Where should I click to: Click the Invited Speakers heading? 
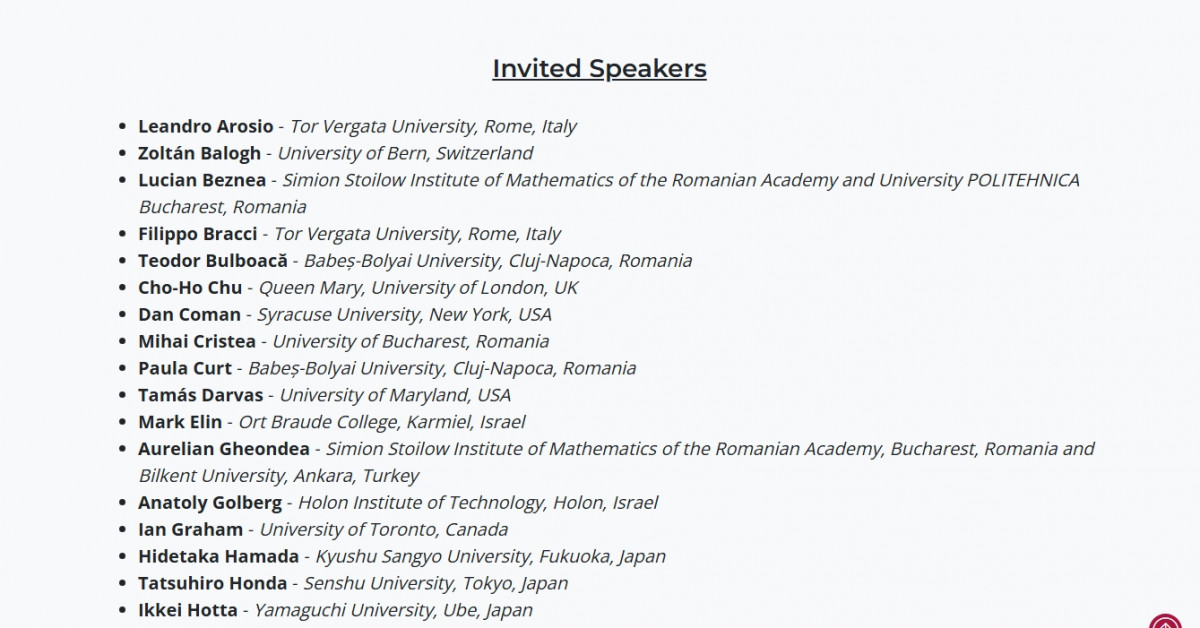click(599, 68)
